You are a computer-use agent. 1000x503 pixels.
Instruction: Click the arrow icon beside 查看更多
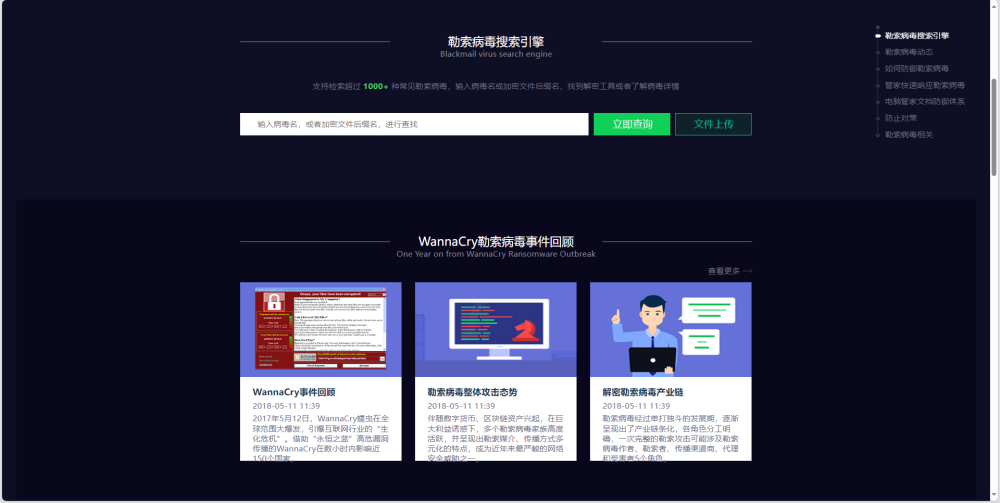[x=747, y=271]
